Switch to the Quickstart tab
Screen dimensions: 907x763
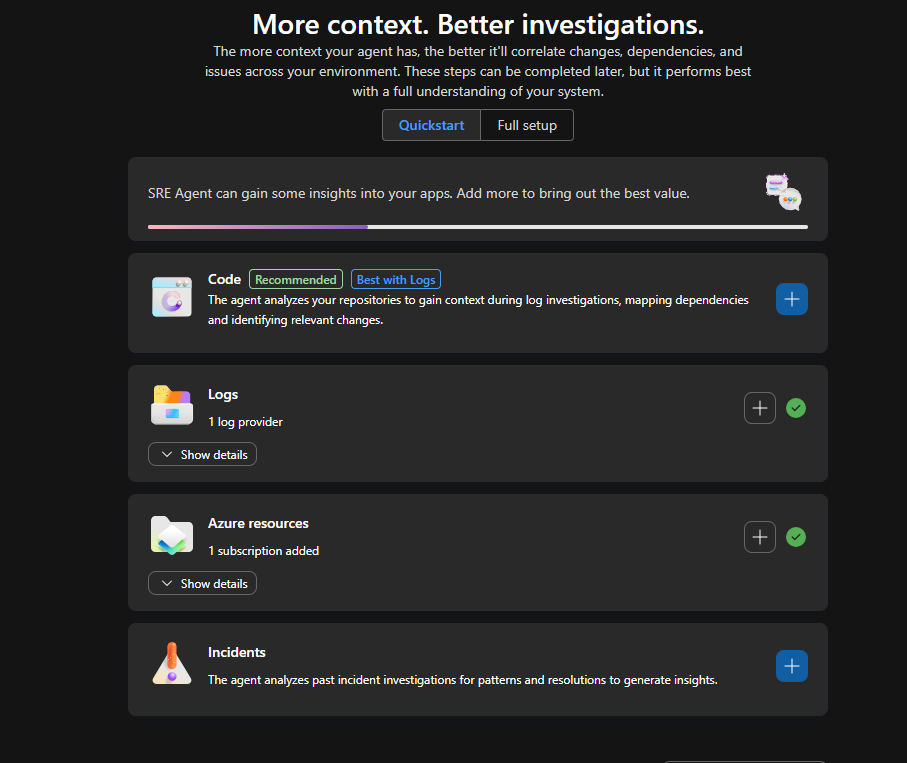(432, 125)
